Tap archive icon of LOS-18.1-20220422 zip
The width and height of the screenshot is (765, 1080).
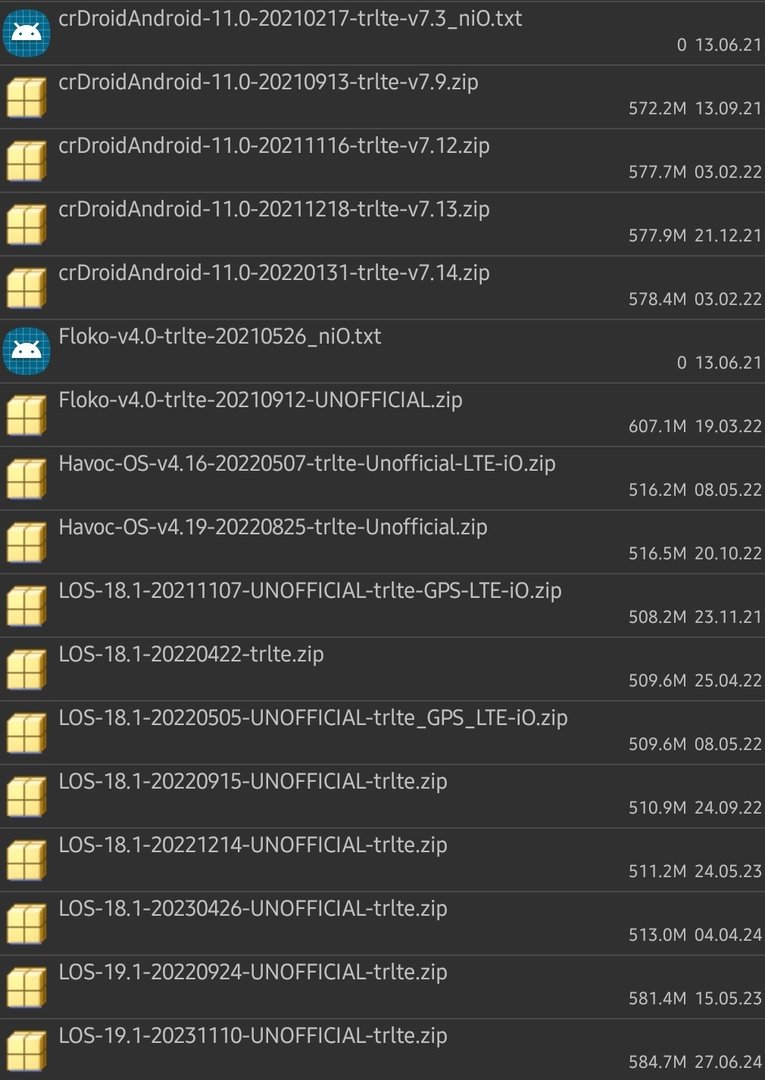pos(26,669)
